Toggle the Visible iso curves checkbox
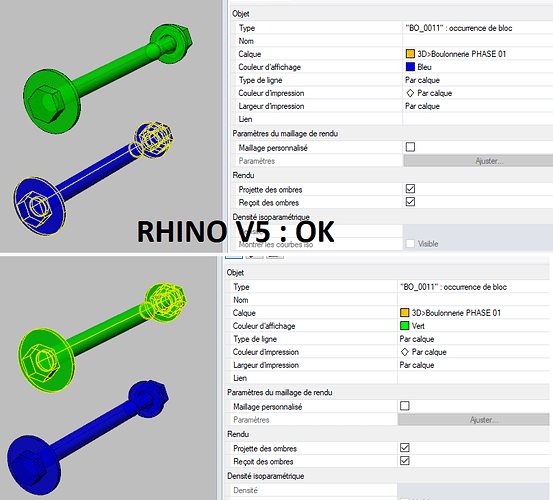Viewport: 553px width, 500px height. 410,243
